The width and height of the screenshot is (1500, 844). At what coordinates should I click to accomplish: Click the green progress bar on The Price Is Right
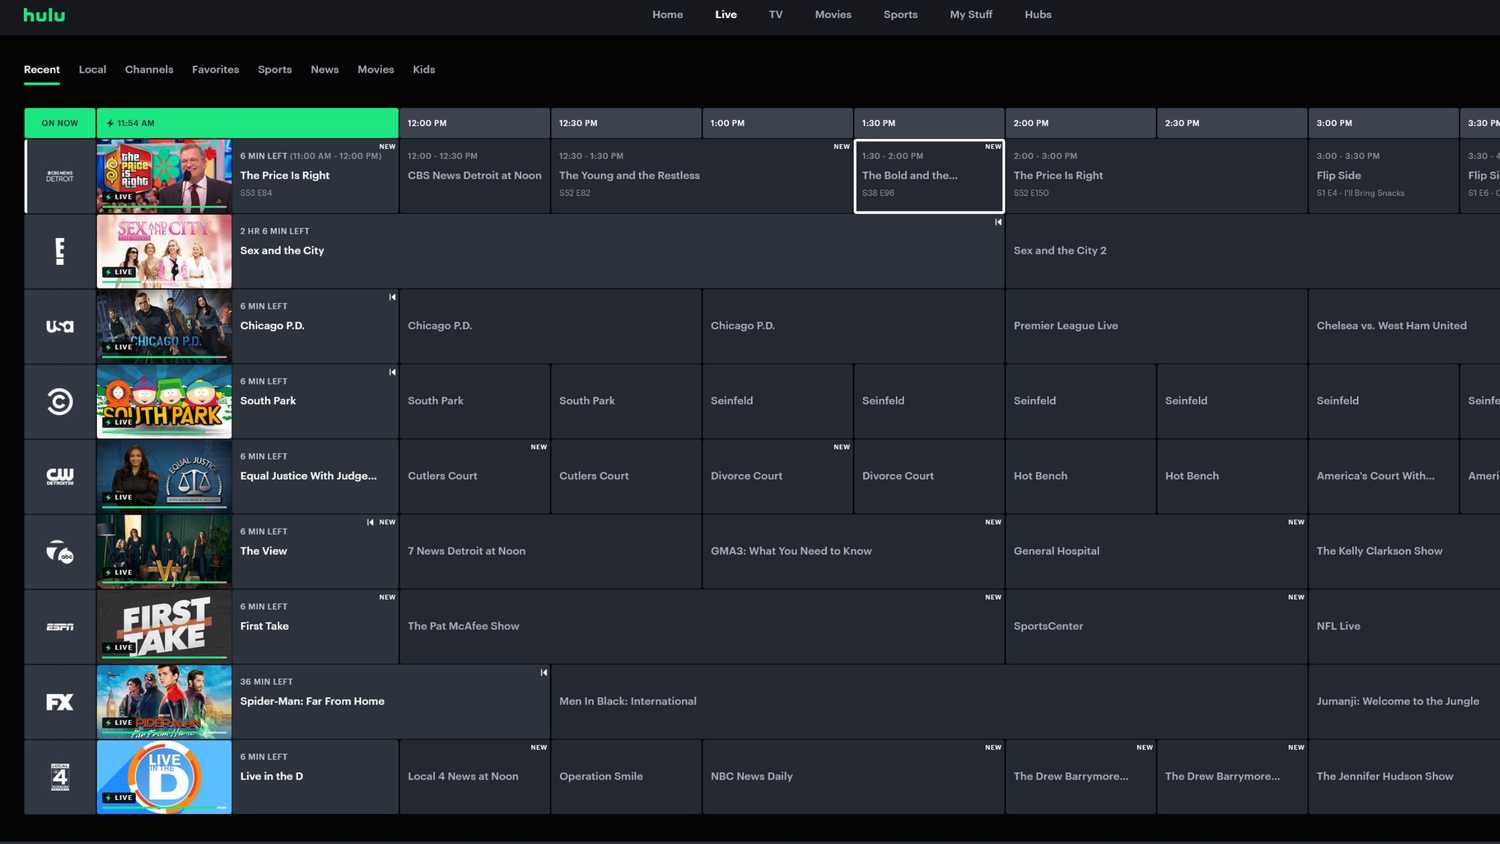click(x=164, y=207)
